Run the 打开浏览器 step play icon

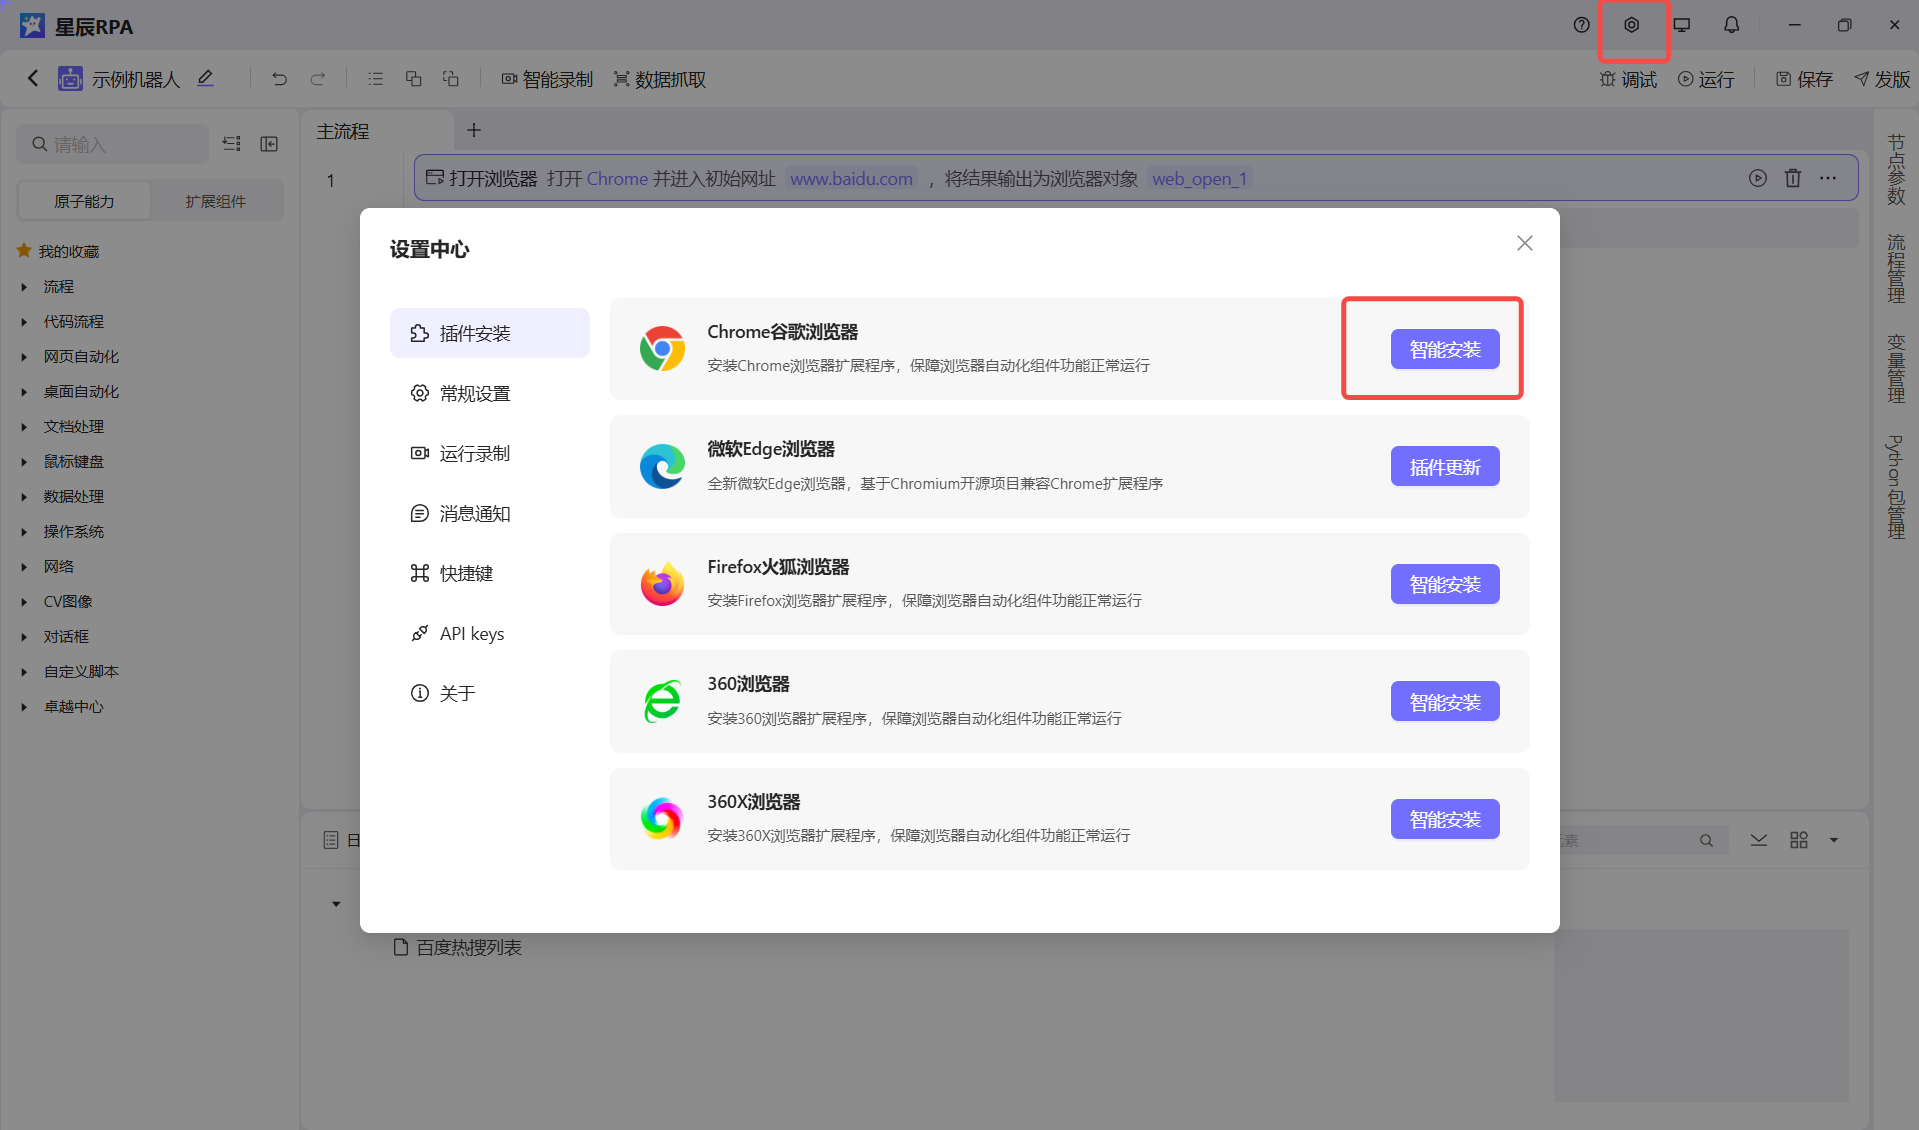click(x=1757, y=178)
